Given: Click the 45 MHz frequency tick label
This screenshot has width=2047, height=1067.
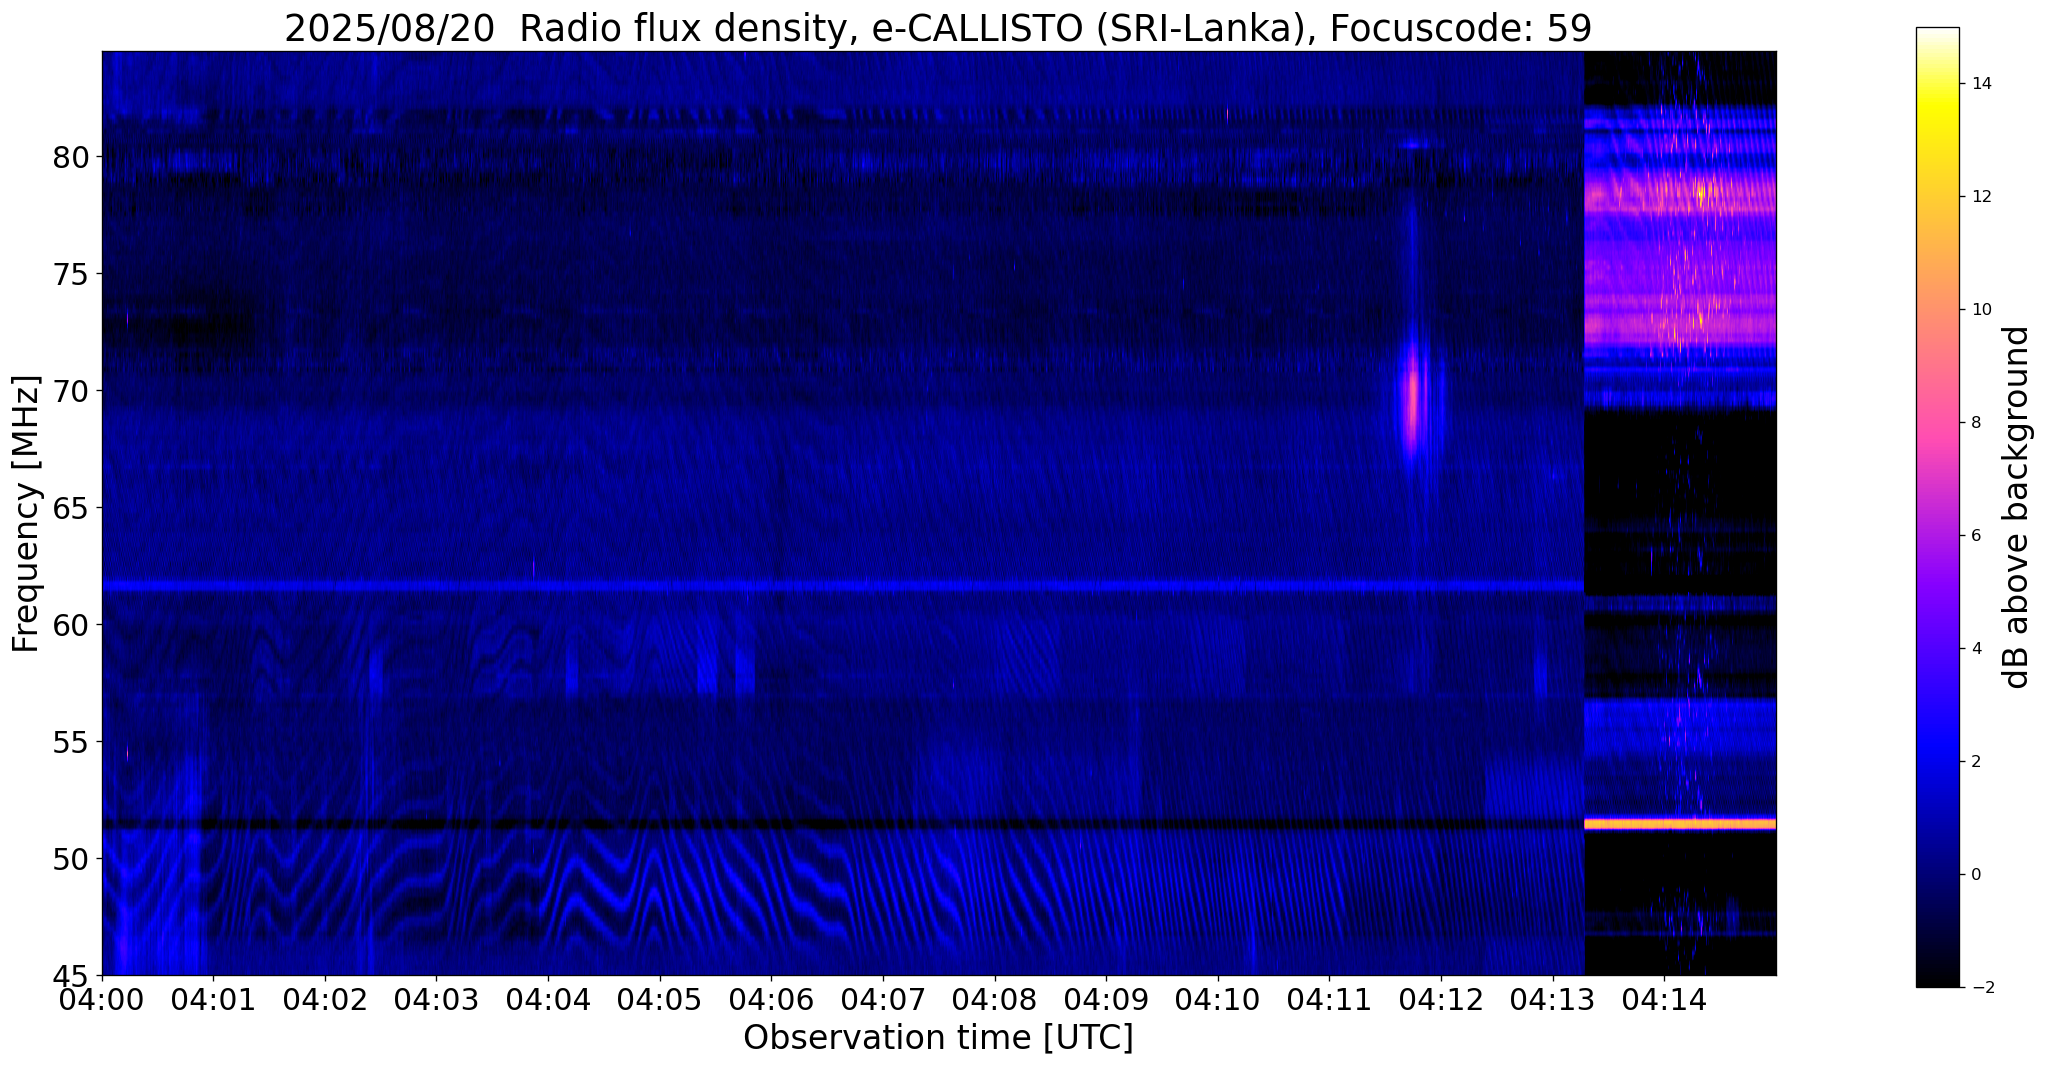Looking at the screenshot, I should 70,975.
